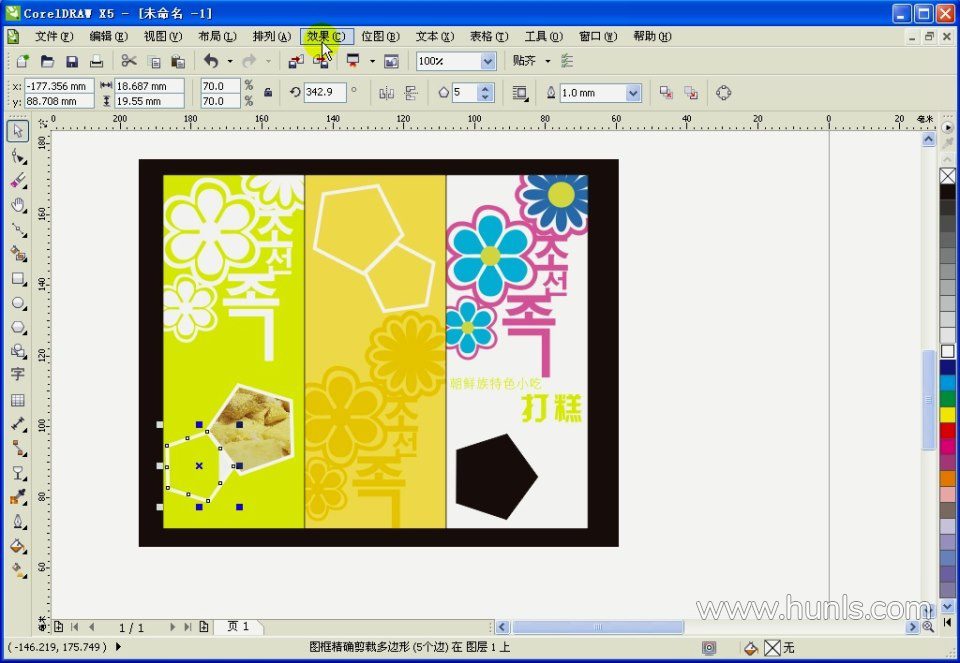Toggle horizontal mirror button
The width and height of the screenshot is (960, 663).
(387, 93)
